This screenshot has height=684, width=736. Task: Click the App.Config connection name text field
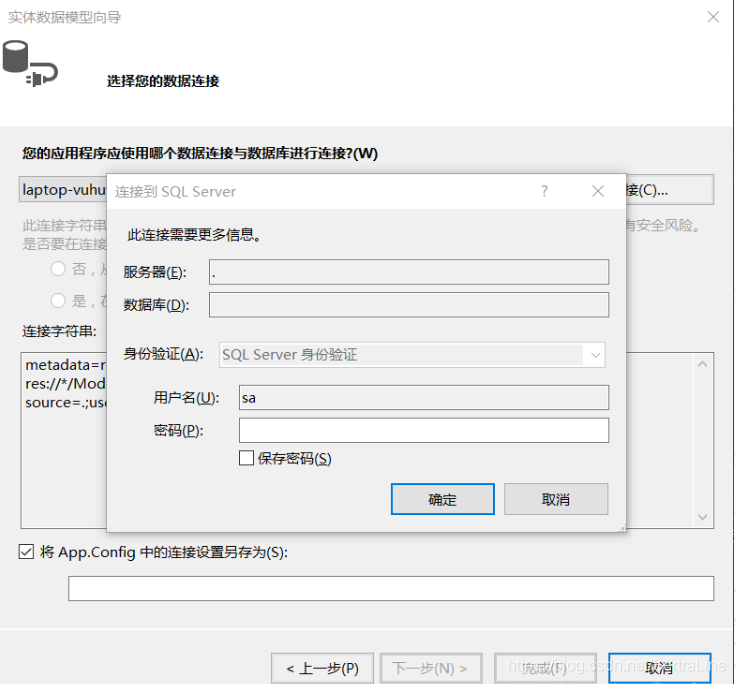pos(391,588)
